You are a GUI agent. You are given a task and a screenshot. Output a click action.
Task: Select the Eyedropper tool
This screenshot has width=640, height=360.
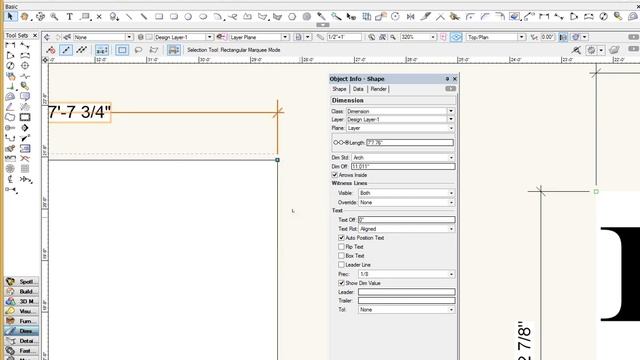point(322,16)
